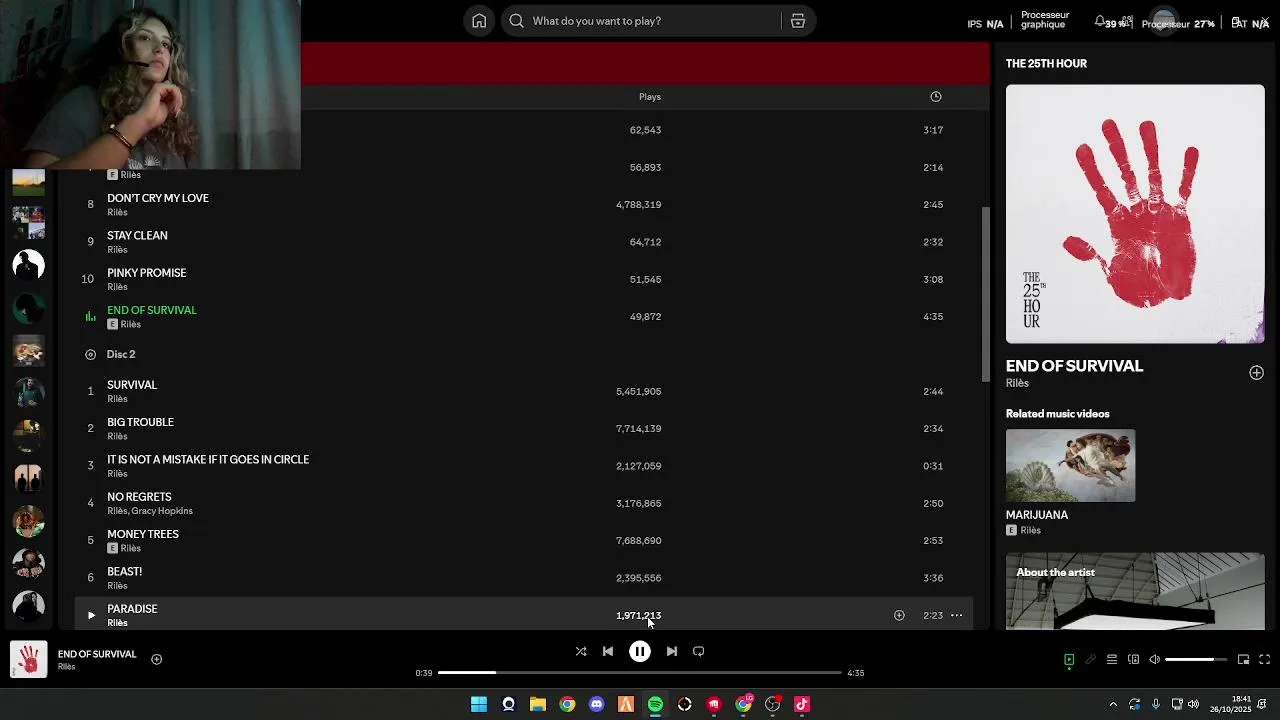Viewport: 1280px width, 720px height.
Task: Open the last library sidebar thumbnail
Action: (x=28, y=605)
